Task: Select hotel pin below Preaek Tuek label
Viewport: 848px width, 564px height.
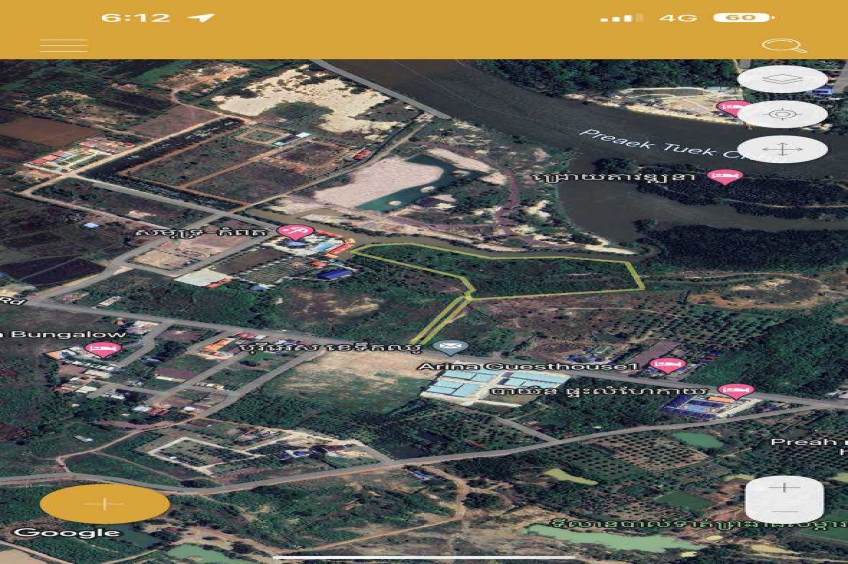Action: point(724,177)
